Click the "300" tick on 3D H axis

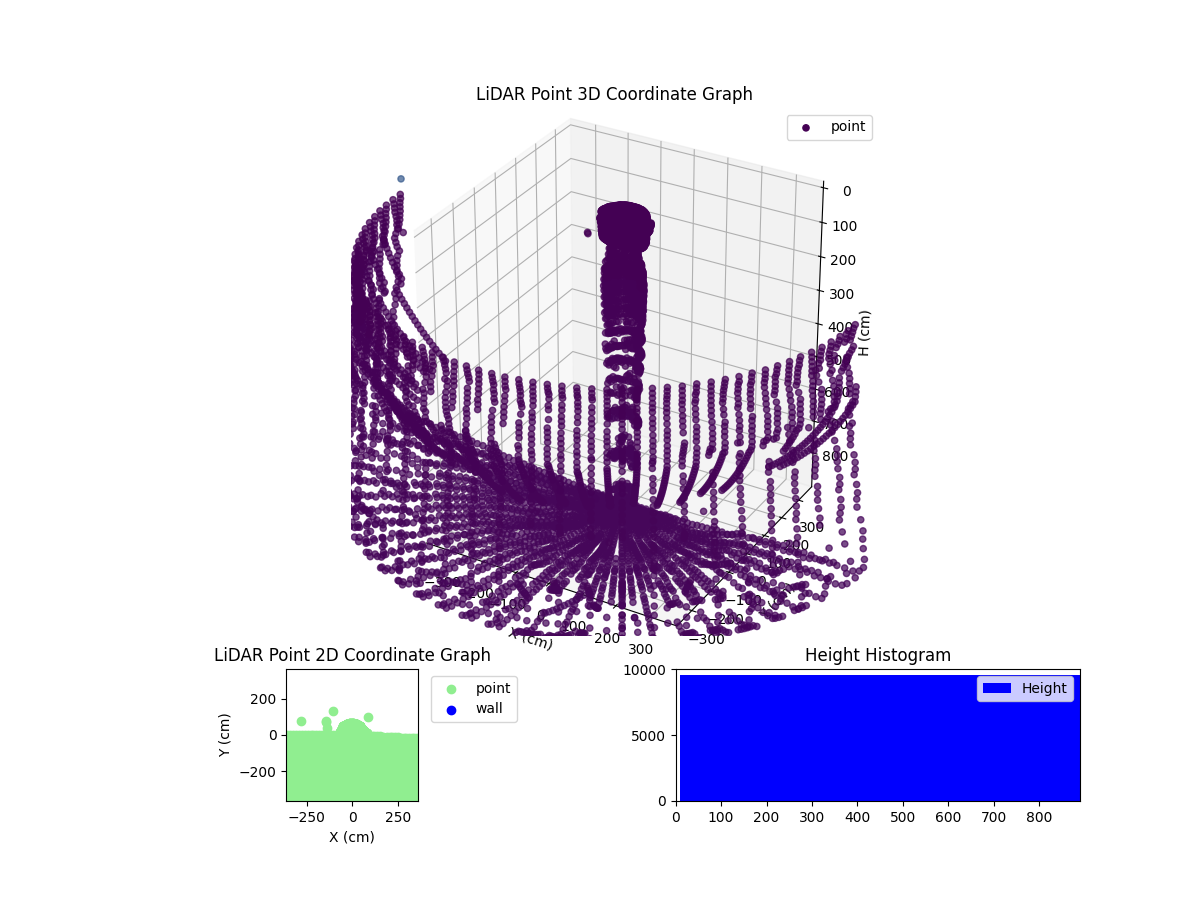coord(842,294)
